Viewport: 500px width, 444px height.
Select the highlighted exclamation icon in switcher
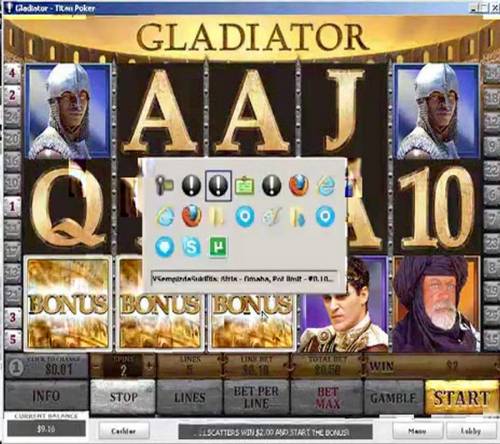pyautogui.click(x=218, y=186)
